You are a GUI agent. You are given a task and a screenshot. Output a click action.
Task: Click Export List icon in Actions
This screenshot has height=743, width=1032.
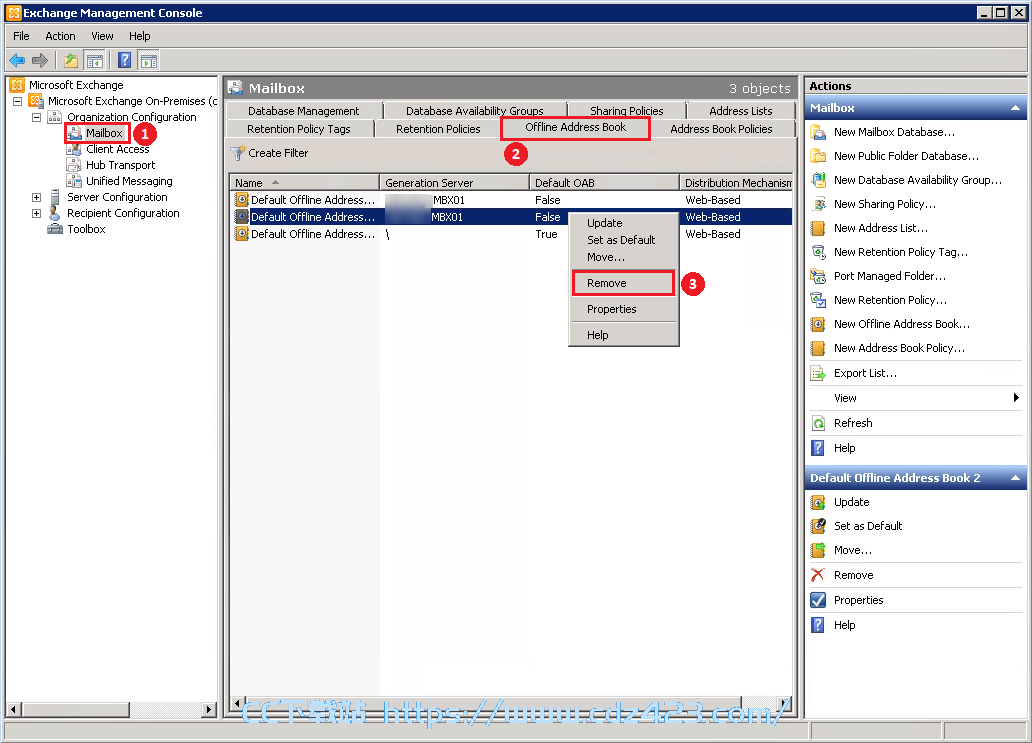click(818, 373)
